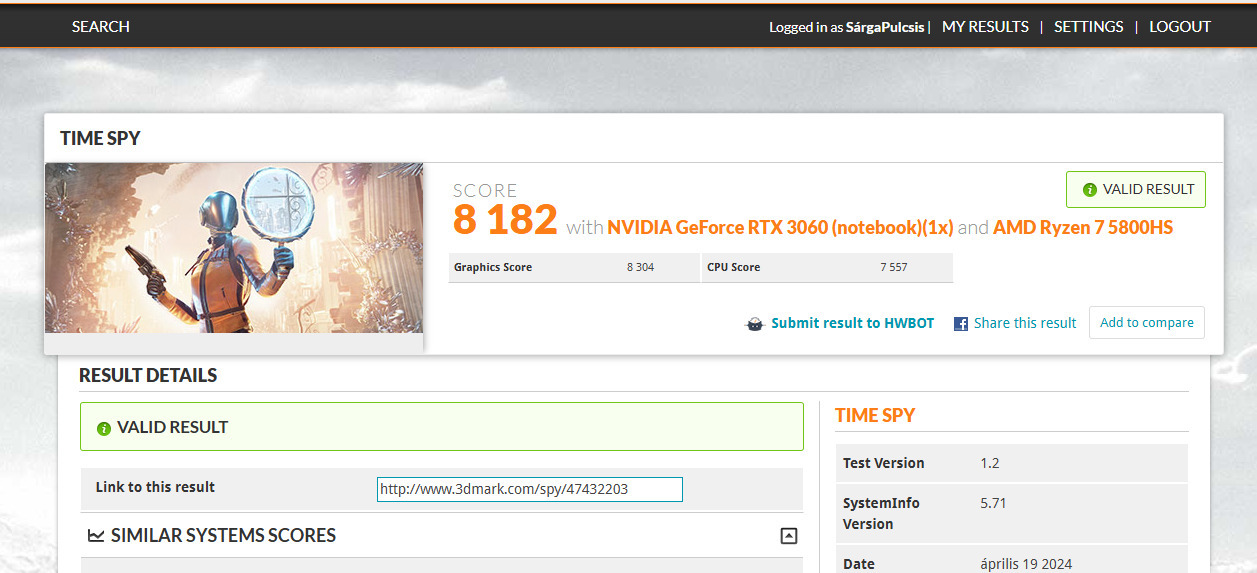Click the RESULT DETAILS heading
This screenshot has width=1257, height=573.
[x=148, y=376]
